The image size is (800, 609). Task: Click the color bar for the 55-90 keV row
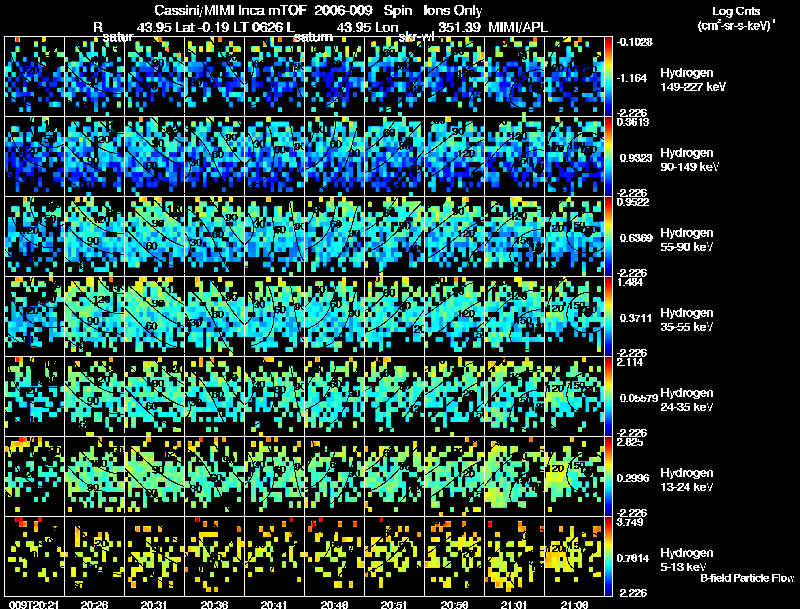click(x=608, y=237)
